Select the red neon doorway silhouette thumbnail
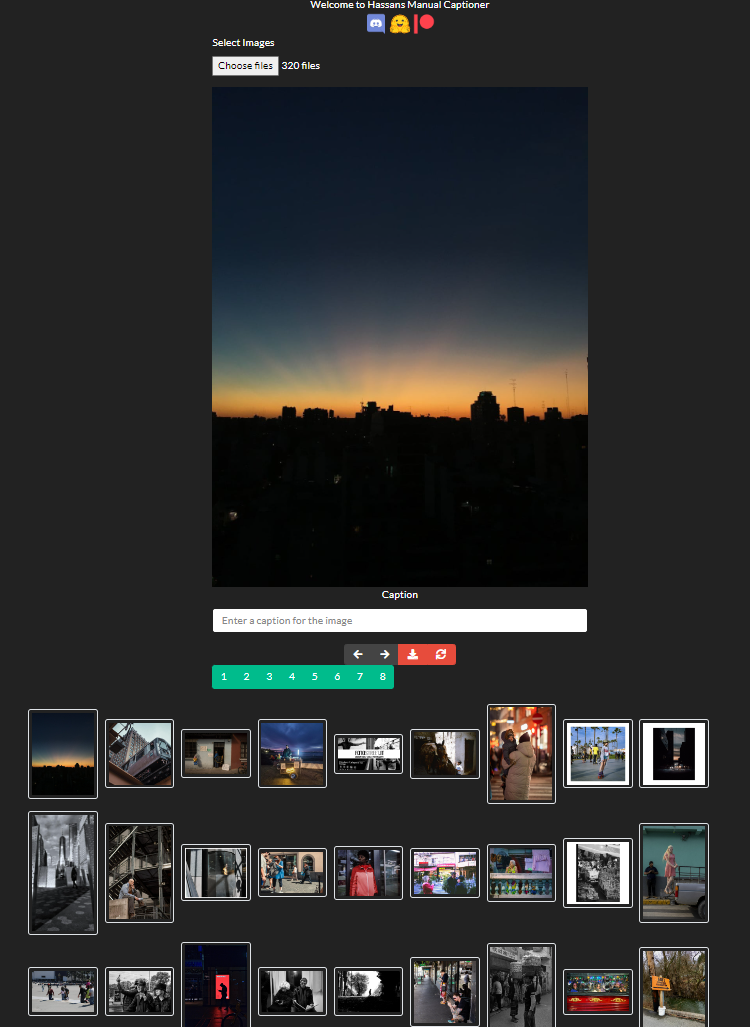Viewport: 750px width, 1027px height. pos(216,985)
